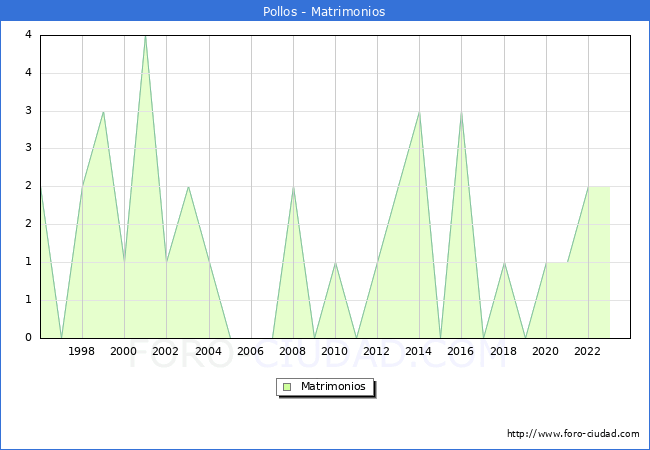Select the 2014 x-axis label

[x=419, y=351]
